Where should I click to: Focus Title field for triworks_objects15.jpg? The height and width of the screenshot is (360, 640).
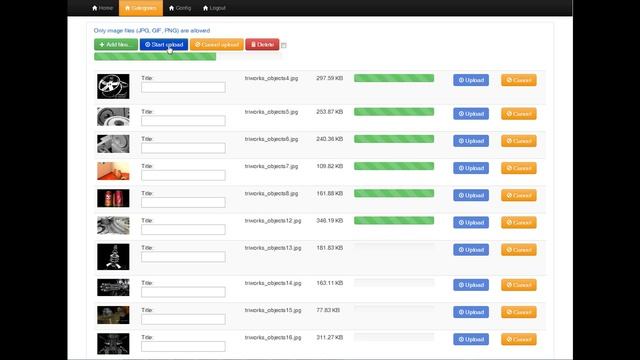pyautogui.click(x=183, y=319)
